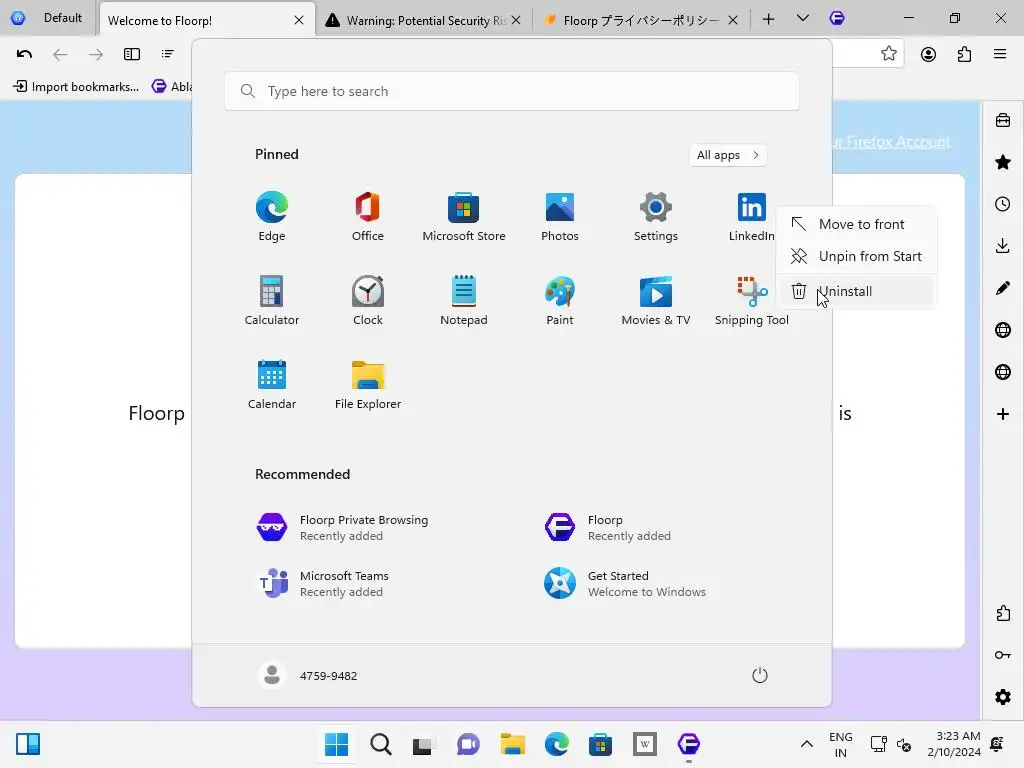The image size is (1024, 768).
Task: Toggle the Floorp sidebar button
Action: [132, 54]
